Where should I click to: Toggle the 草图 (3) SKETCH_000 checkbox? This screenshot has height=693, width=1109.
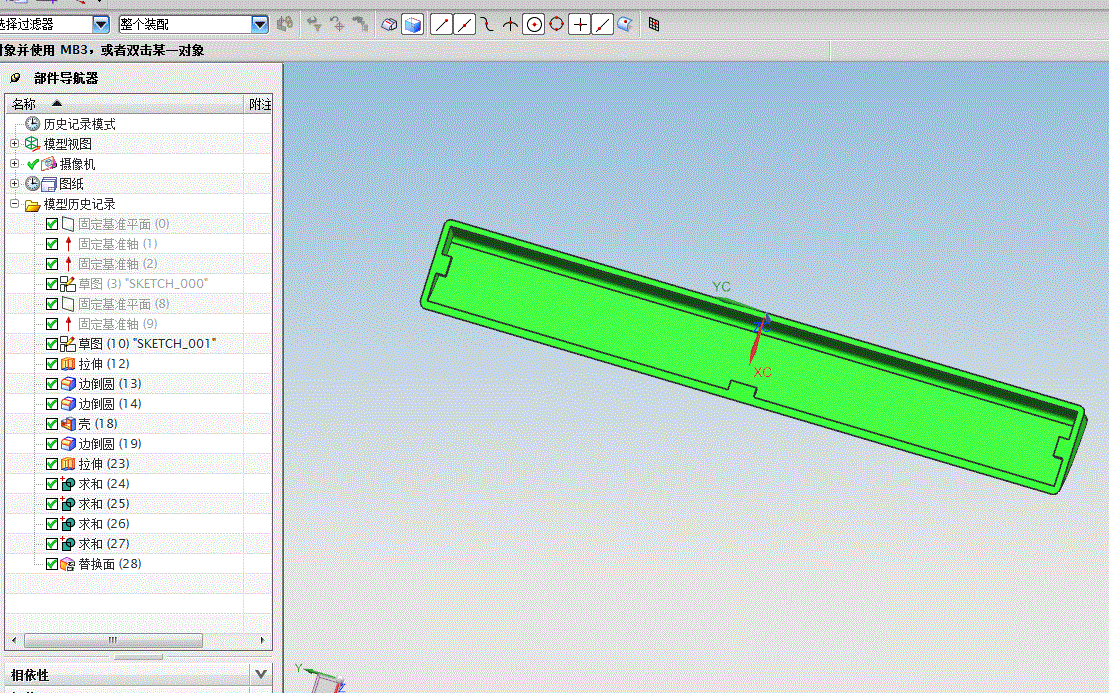[52, 284]
